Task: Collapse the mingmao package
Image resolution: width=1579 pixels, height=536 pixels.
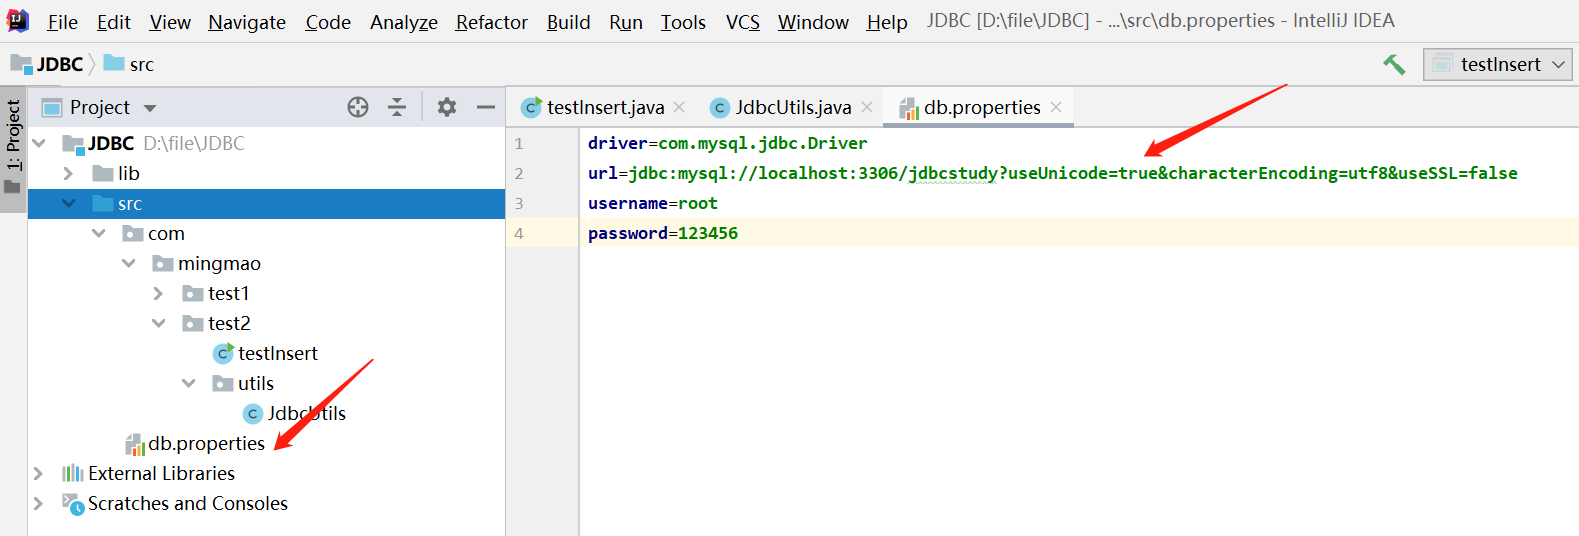Action: point(128,263)
